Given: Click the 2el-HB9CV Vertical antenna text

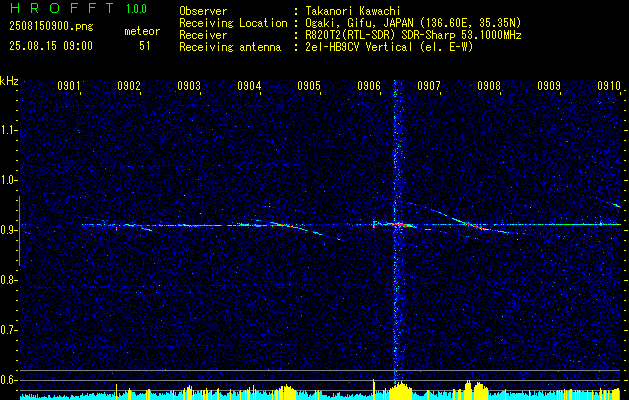Looking at the screenshot, I should (x=387, y=47).
